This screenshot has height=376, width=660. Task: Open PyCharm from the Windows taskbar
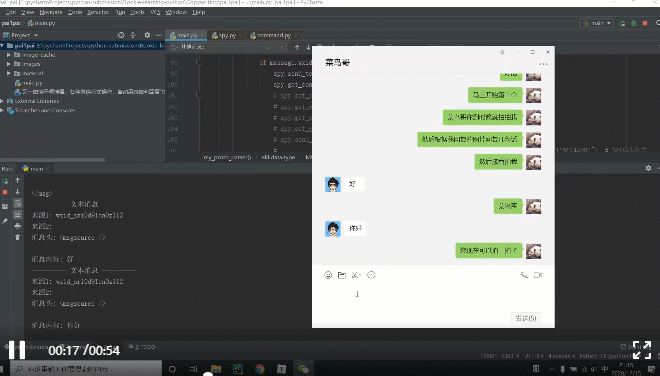pos(238,369)
